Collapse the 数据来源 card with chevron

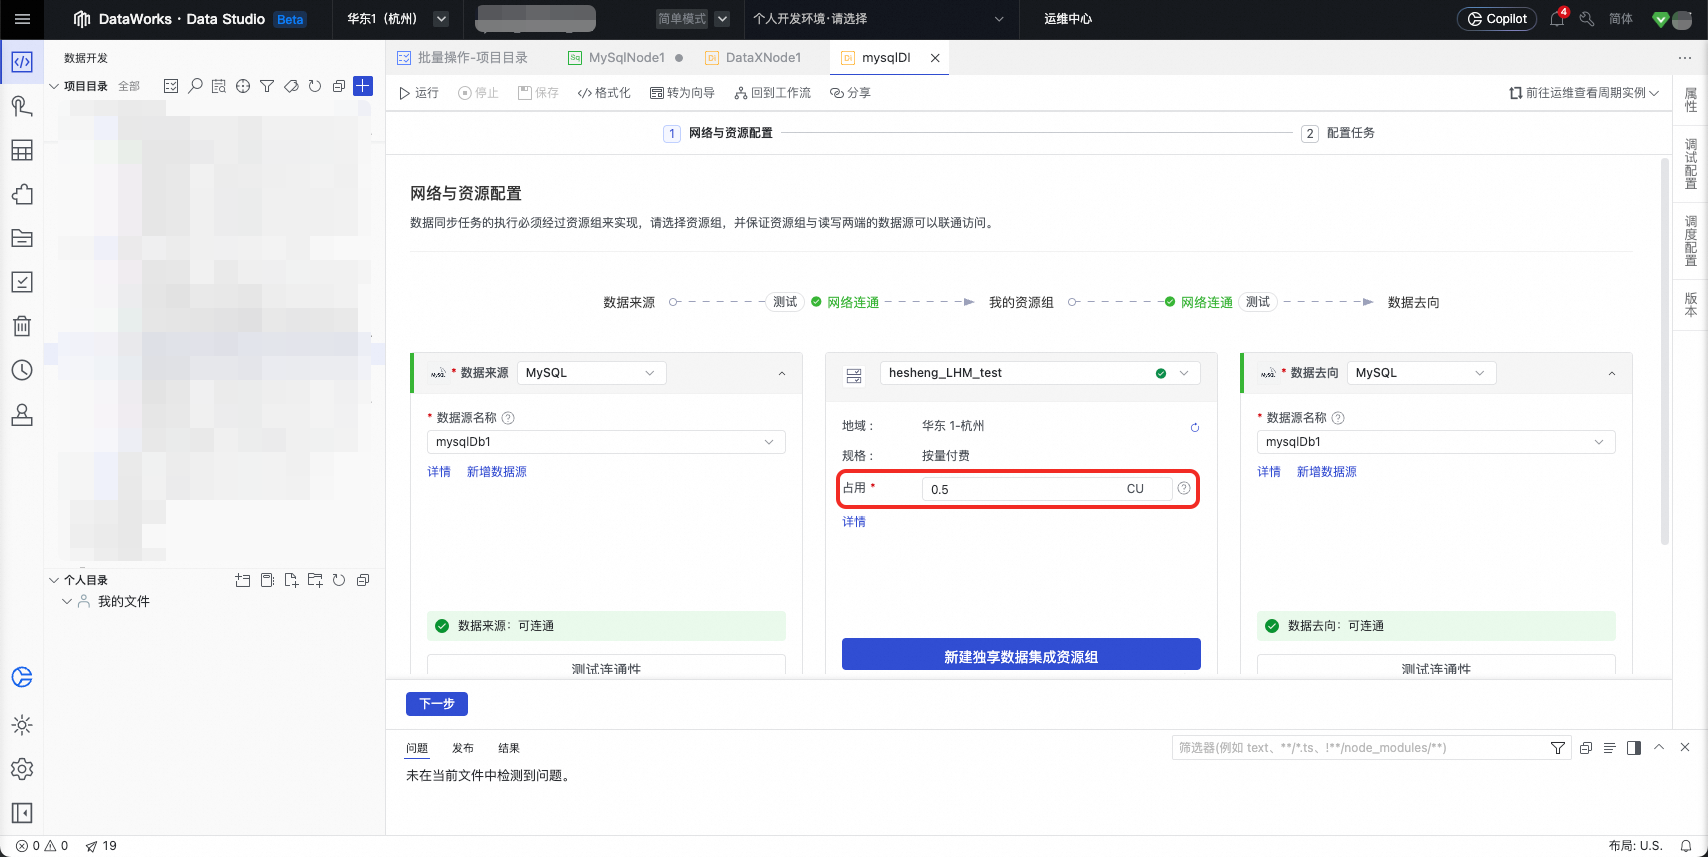(782, 373)
